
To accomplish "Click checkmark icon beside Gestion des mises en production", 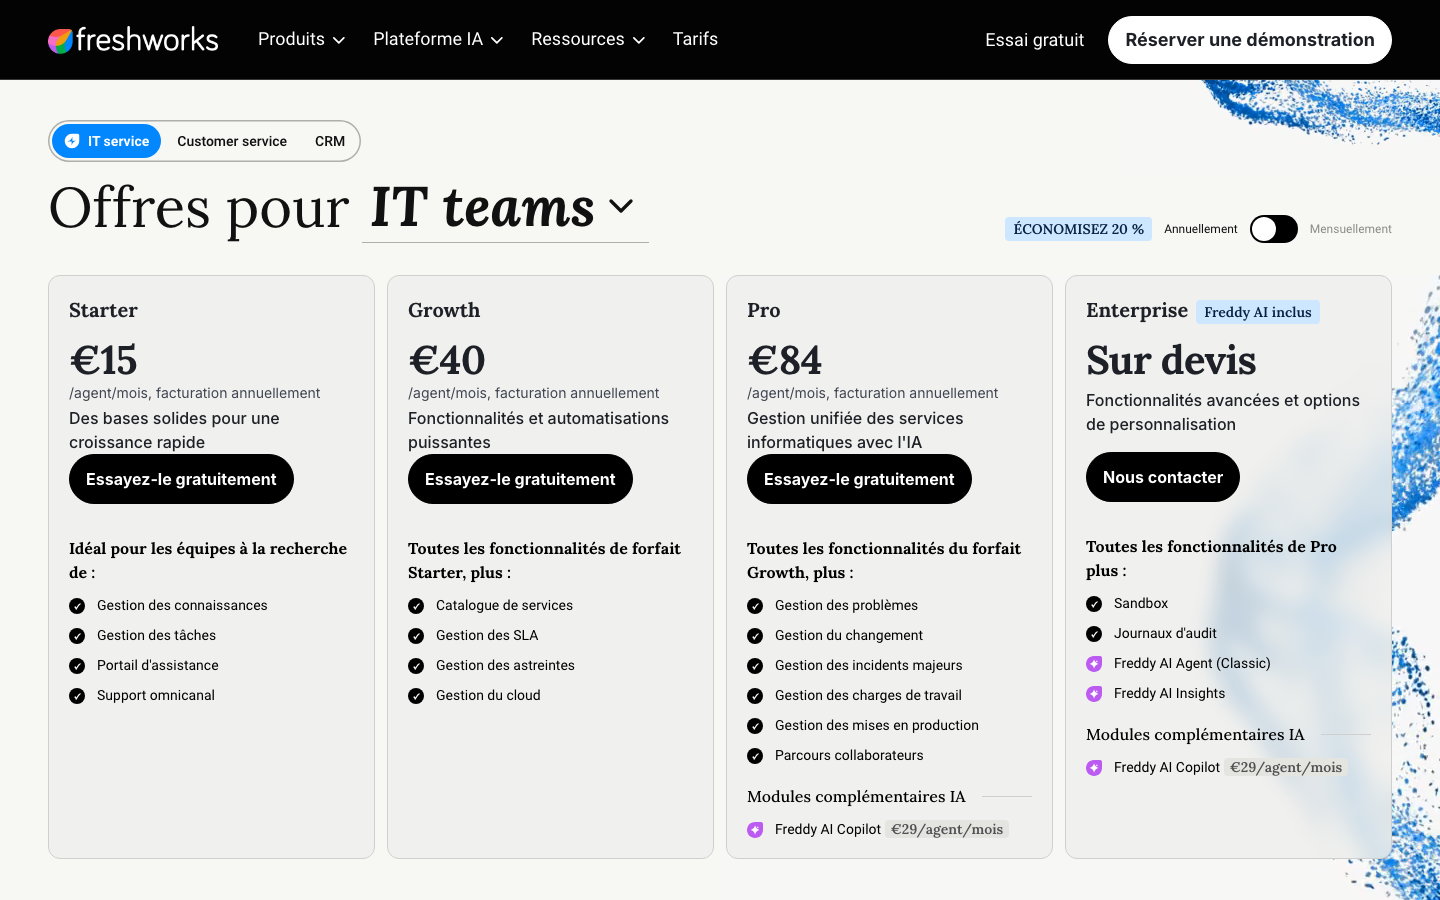I will pyautogui.click(x=755, y=726).
